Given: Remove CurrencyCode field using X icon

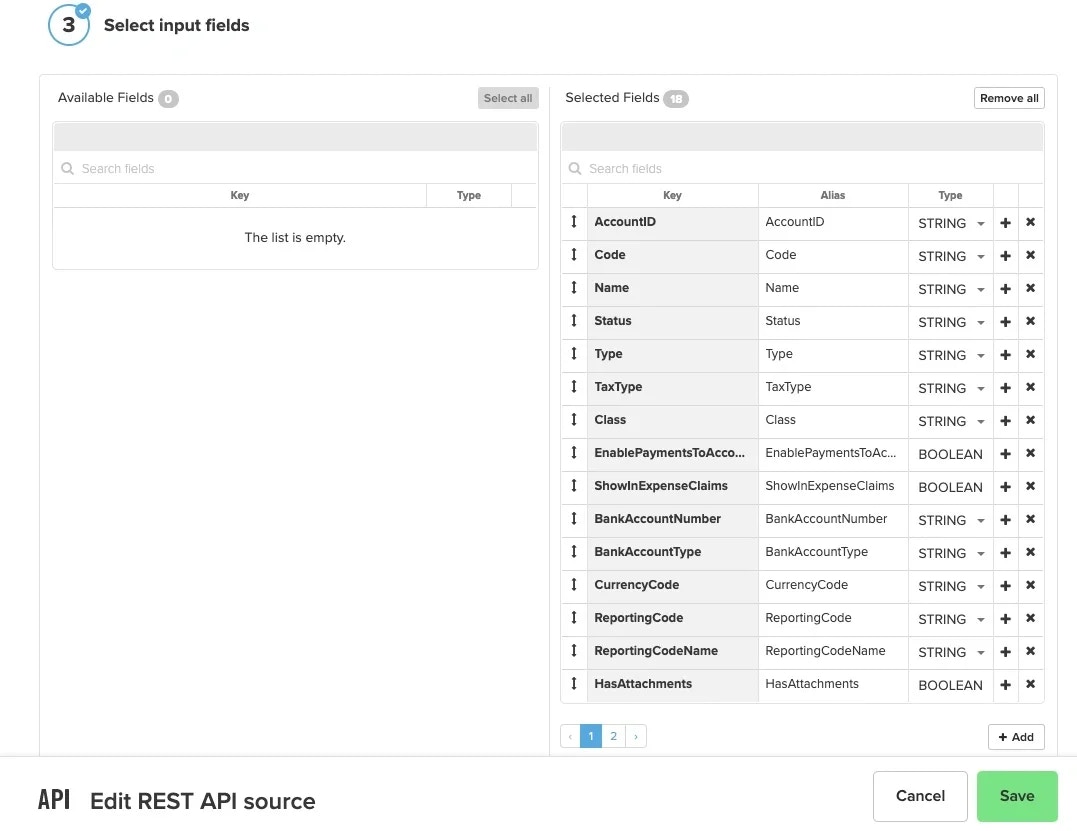Looking at the screenshot, I should [1030, 584].
